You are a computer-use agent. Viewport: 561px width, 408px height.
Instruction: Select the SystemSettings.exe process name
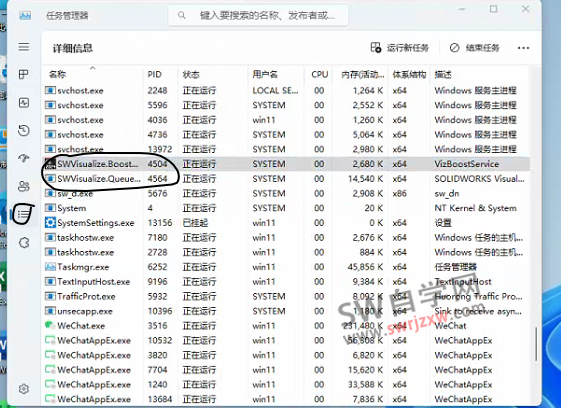point(96,223)
